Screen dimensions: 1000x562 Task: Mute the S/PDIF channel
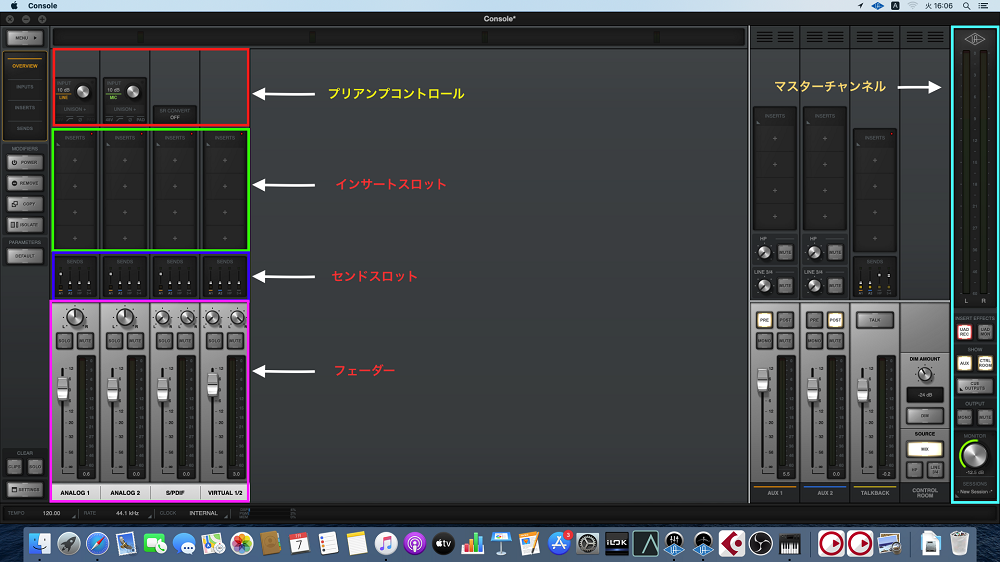point(185,341)
